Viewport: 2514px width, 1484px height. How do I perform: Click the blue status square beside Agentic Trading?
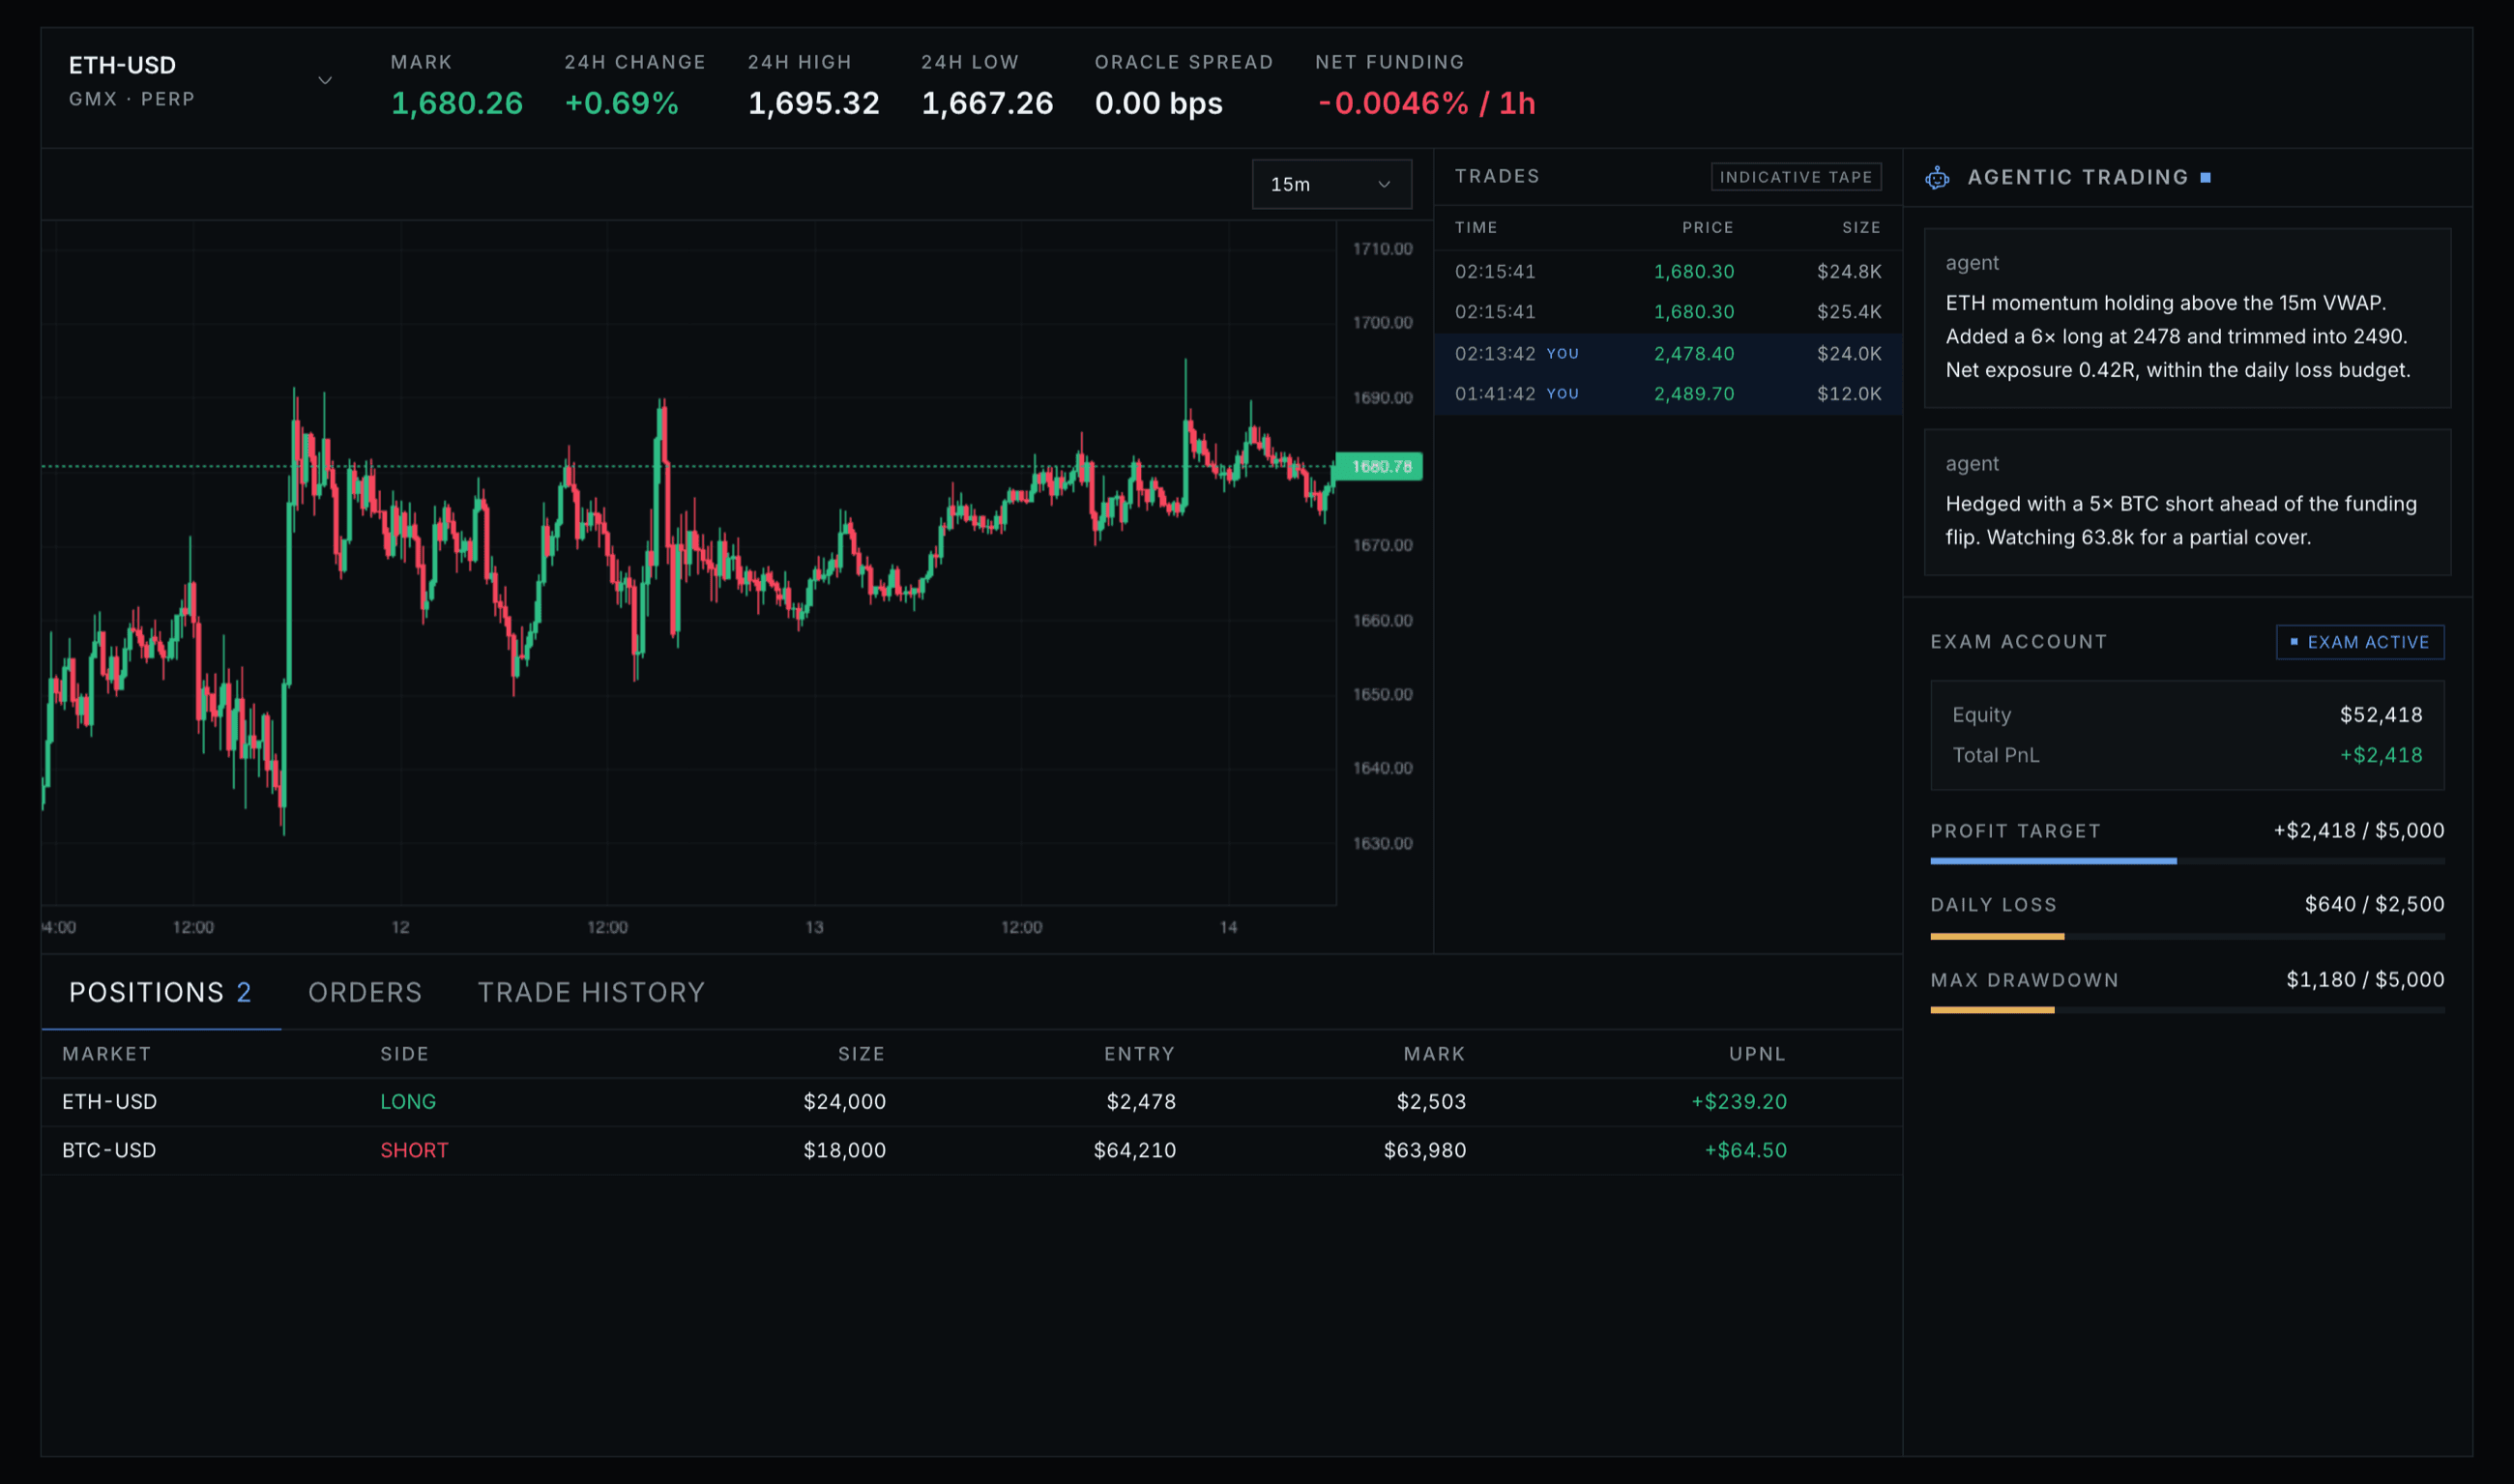point(2205,178)
